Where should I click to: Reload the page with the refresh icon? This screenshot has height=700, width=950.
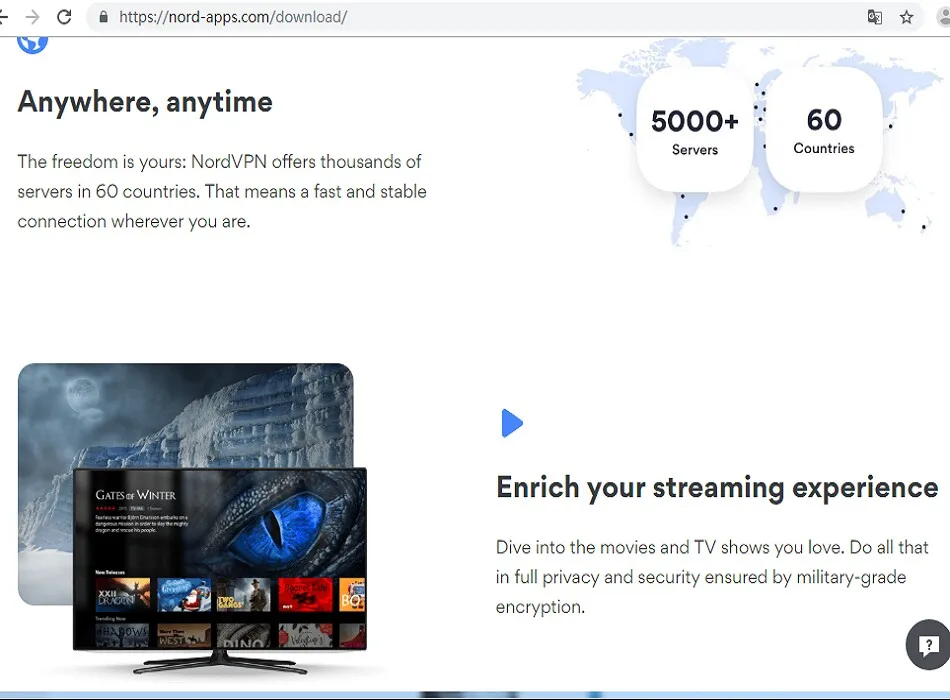(x=64, y=17)
